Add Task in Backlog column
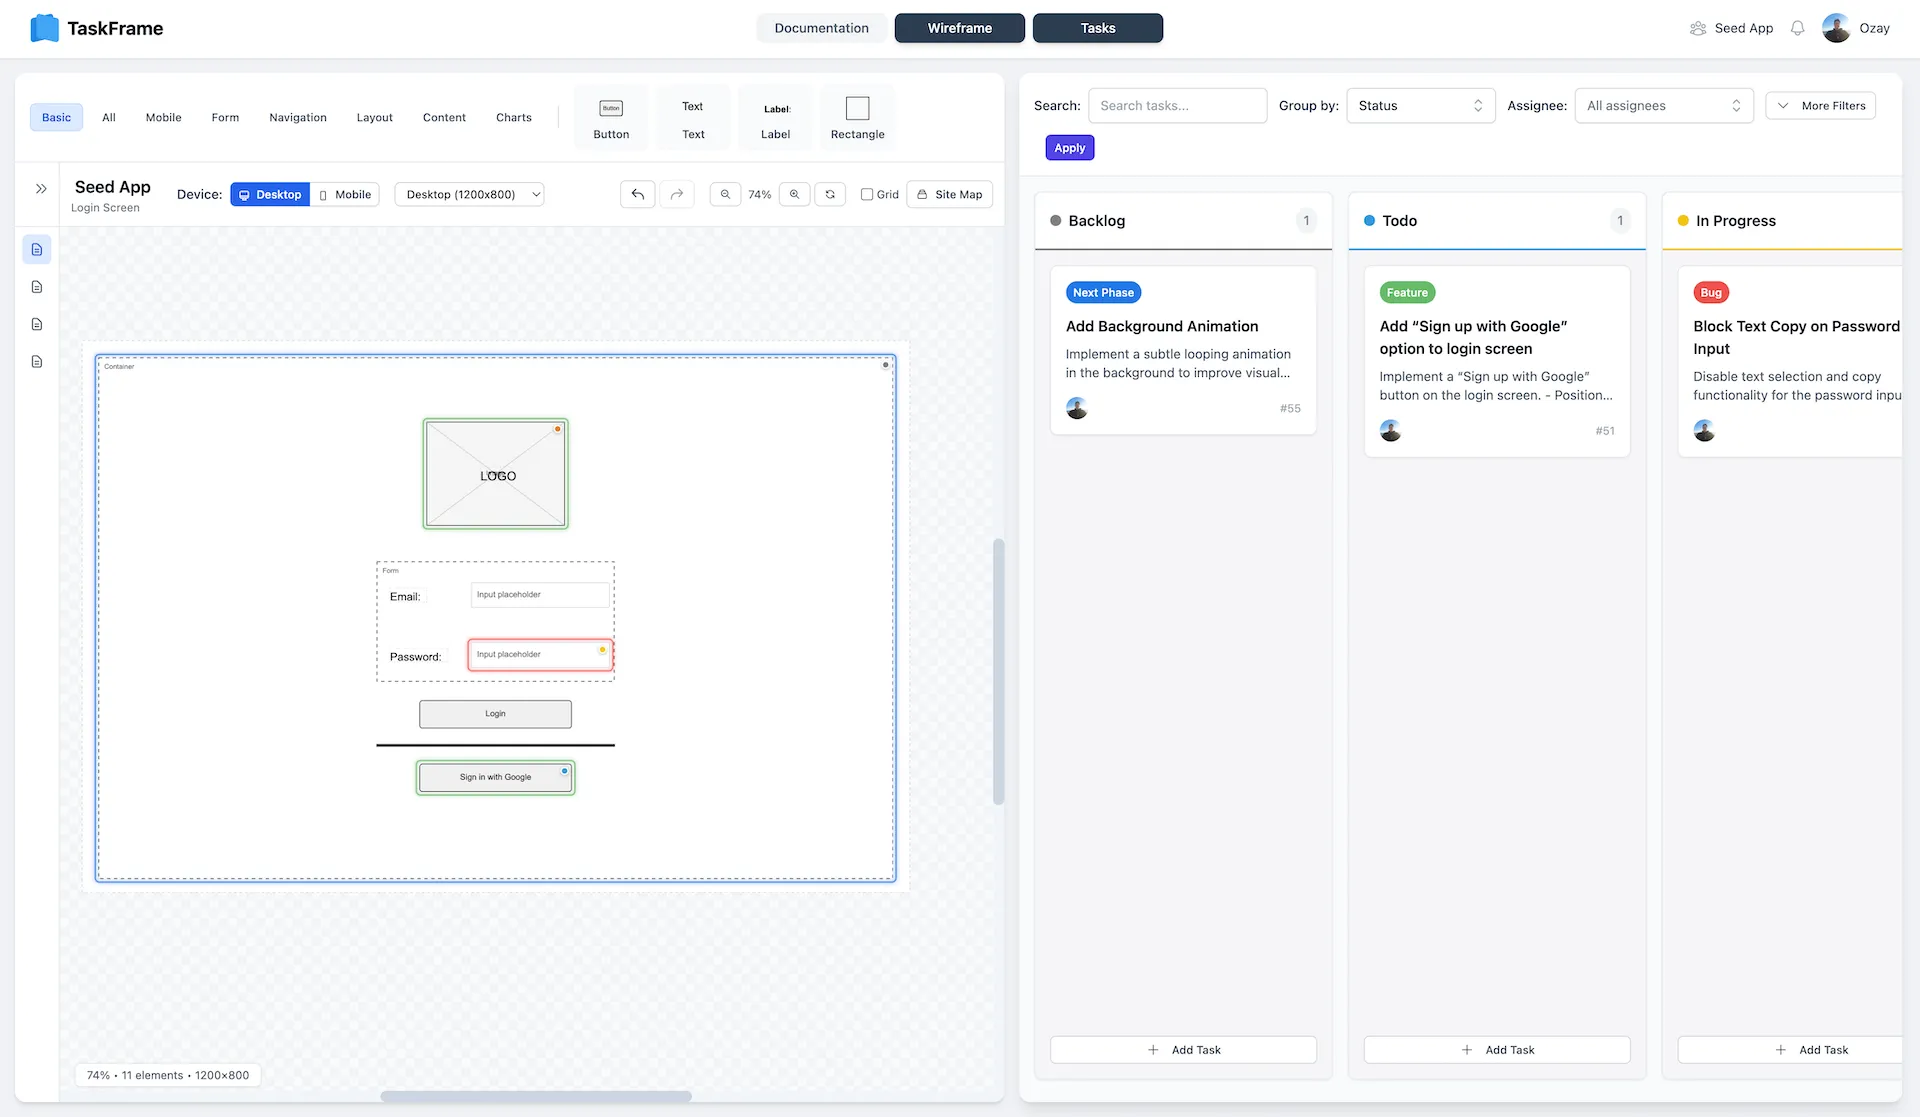 click(x=1183, y=1049)
